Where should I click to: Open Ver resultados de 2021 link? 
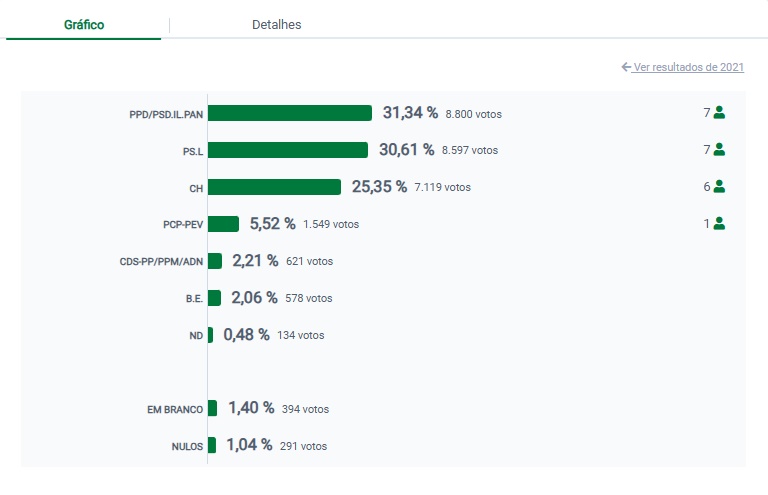coord(689,67)
